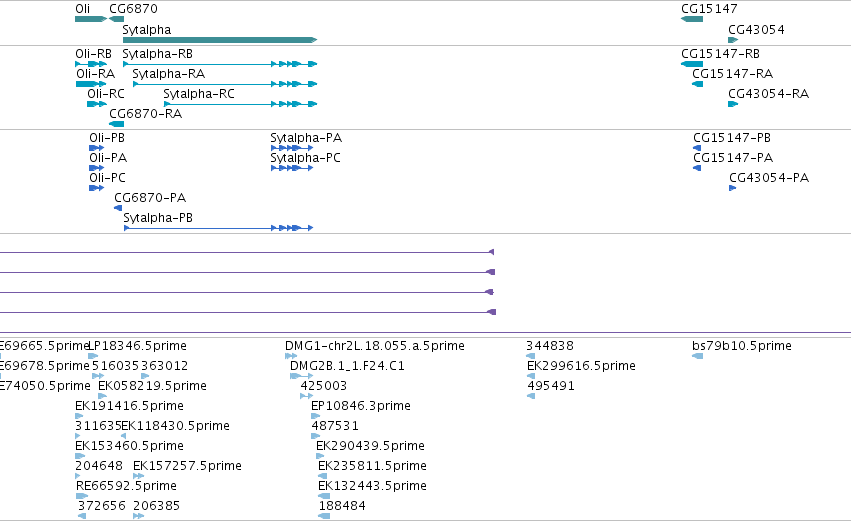The image size is (851, 521).
Task: Click the CG15147 gene glyph
Action: (692, 19)
